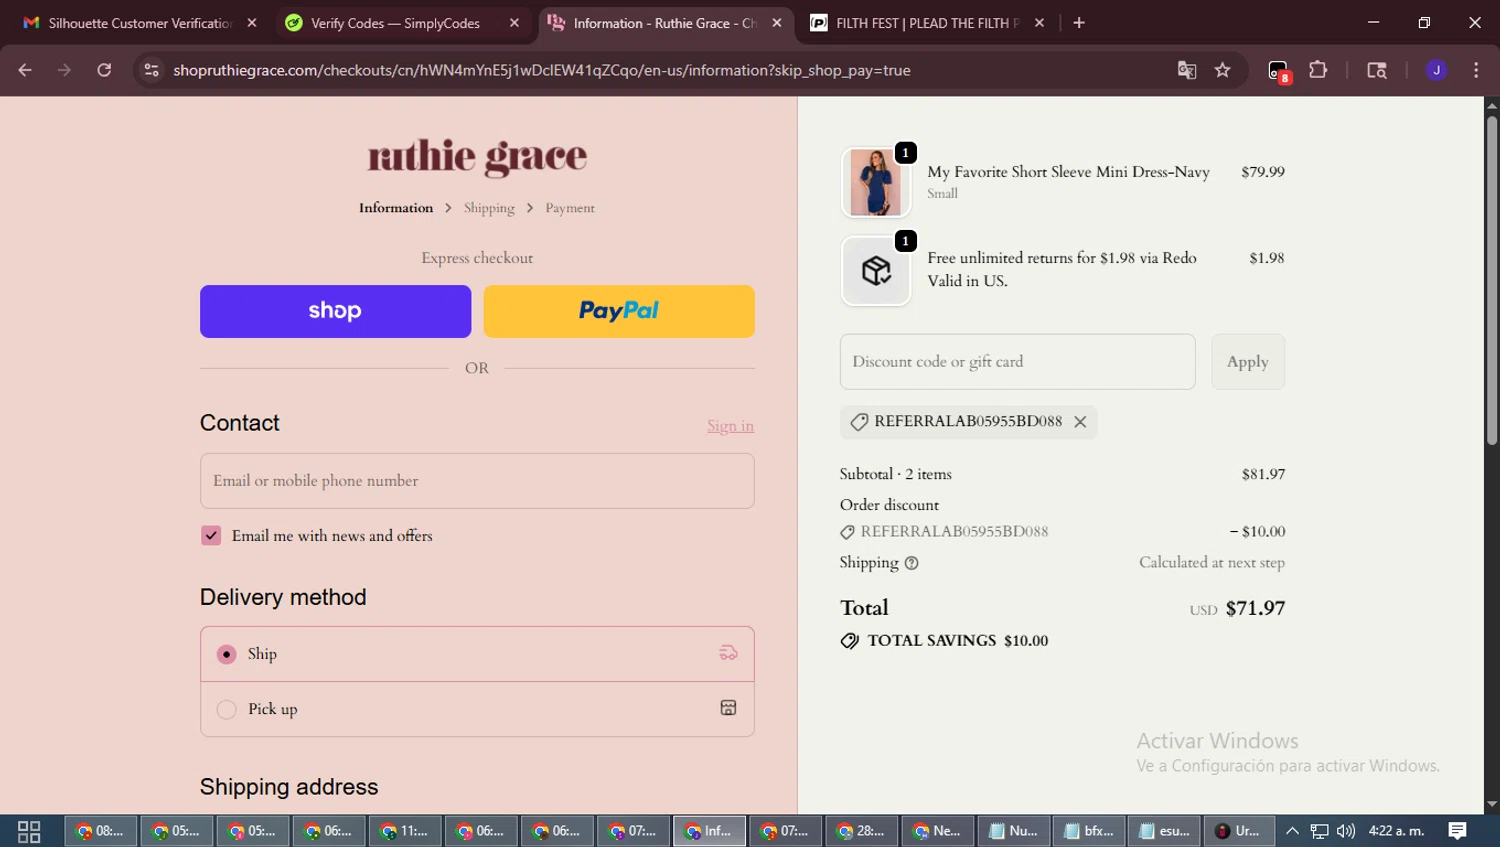Show shipping info via question mark icon
Screen dimensions: 1500x847
pyautogui.click(x=911, y=563)
